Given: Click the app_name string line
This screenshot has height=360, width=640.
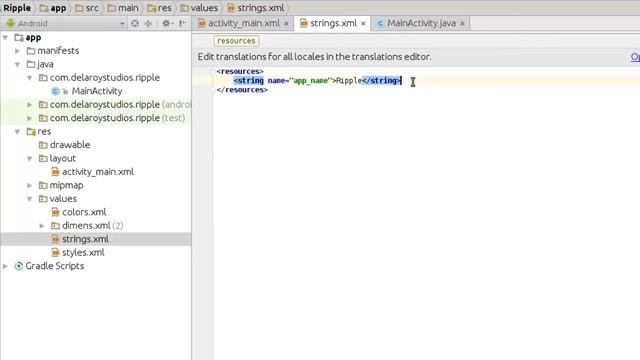Looking at the screenshot, I should coord(317,80).
